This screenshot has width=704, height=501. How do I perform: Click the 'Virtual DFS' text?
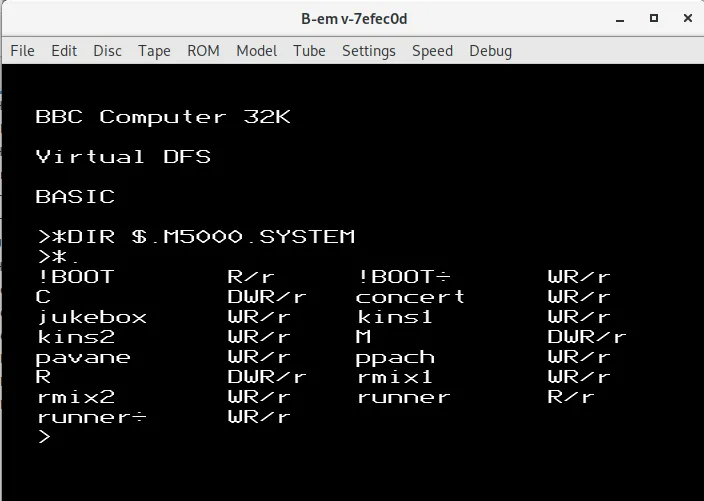(123, 157)
